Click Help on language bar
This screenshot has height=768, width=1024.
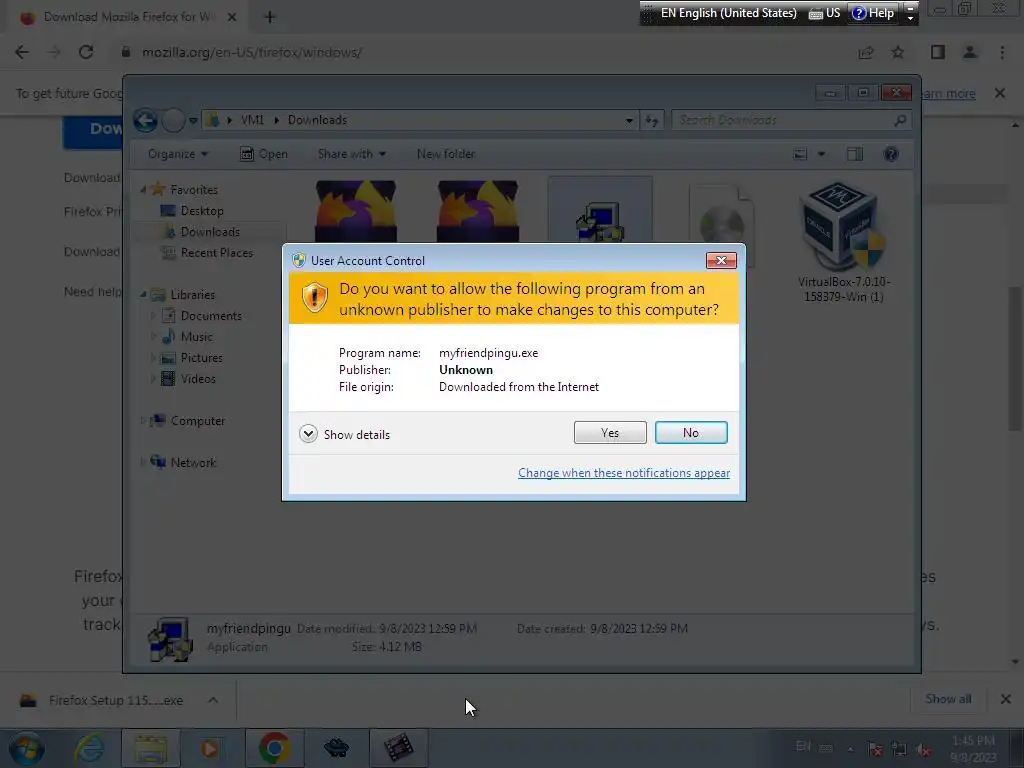tap(873, 13)
